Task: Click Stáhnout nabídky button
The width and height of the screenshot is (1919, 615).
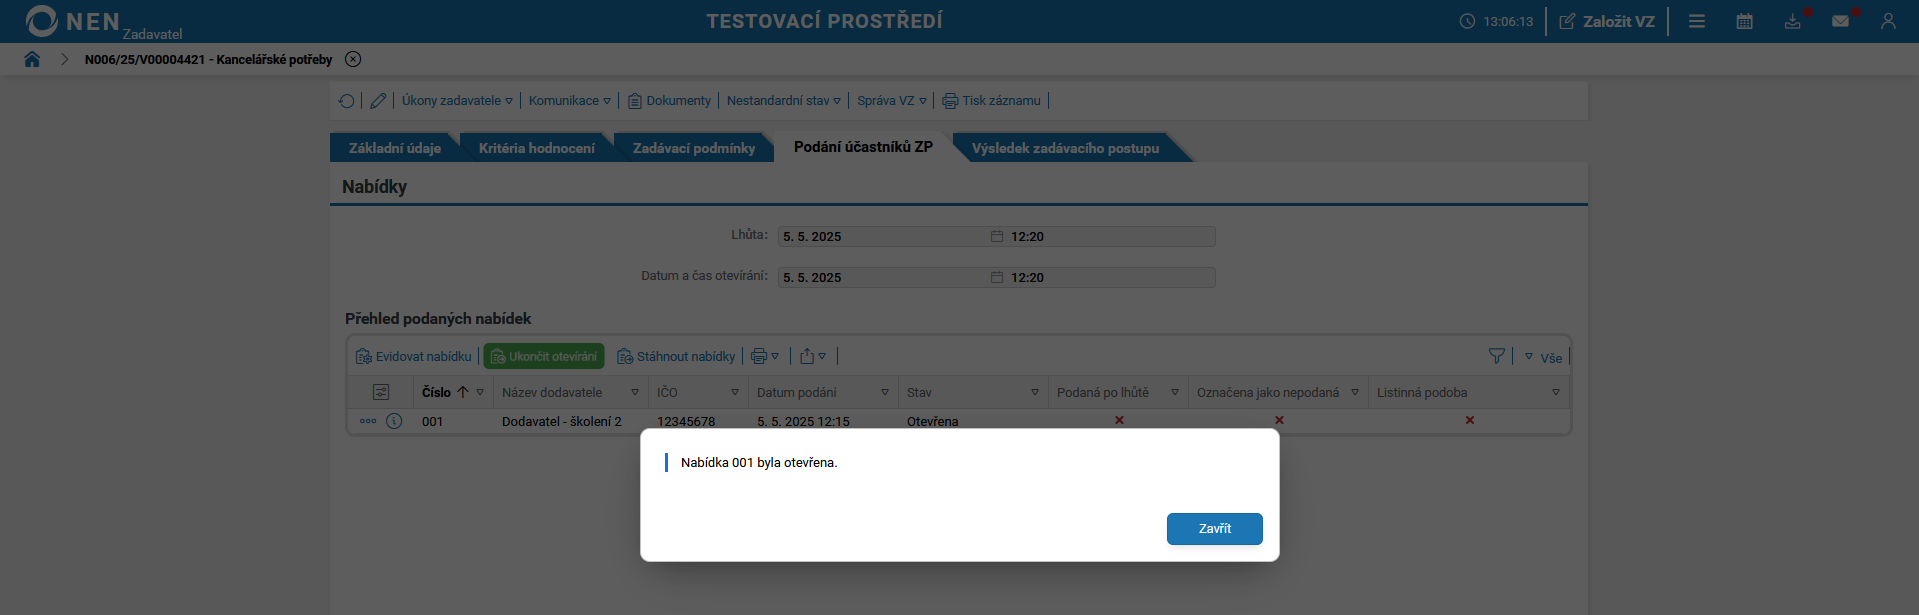Action: pyautogui.click(x=677, y=357)
